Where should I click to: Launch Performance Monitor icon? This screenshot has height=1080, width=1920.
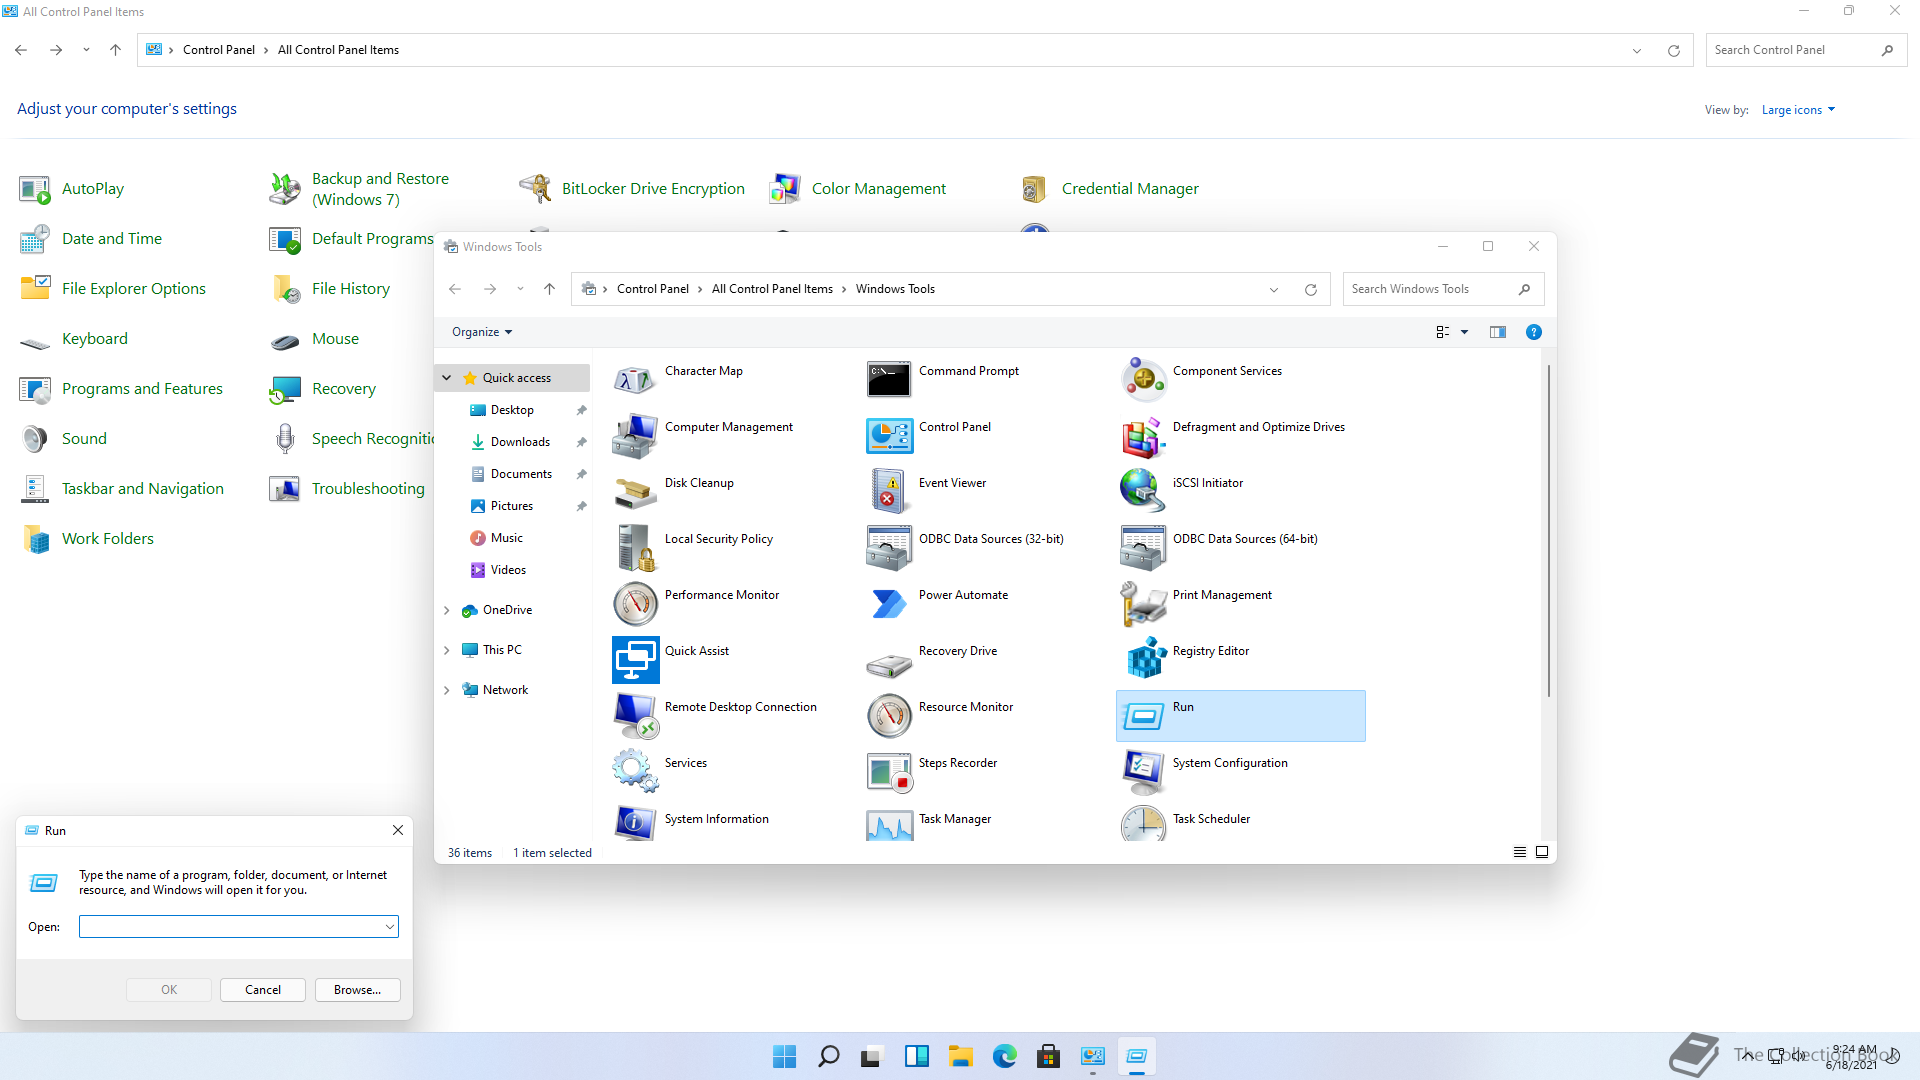point(635,604)
